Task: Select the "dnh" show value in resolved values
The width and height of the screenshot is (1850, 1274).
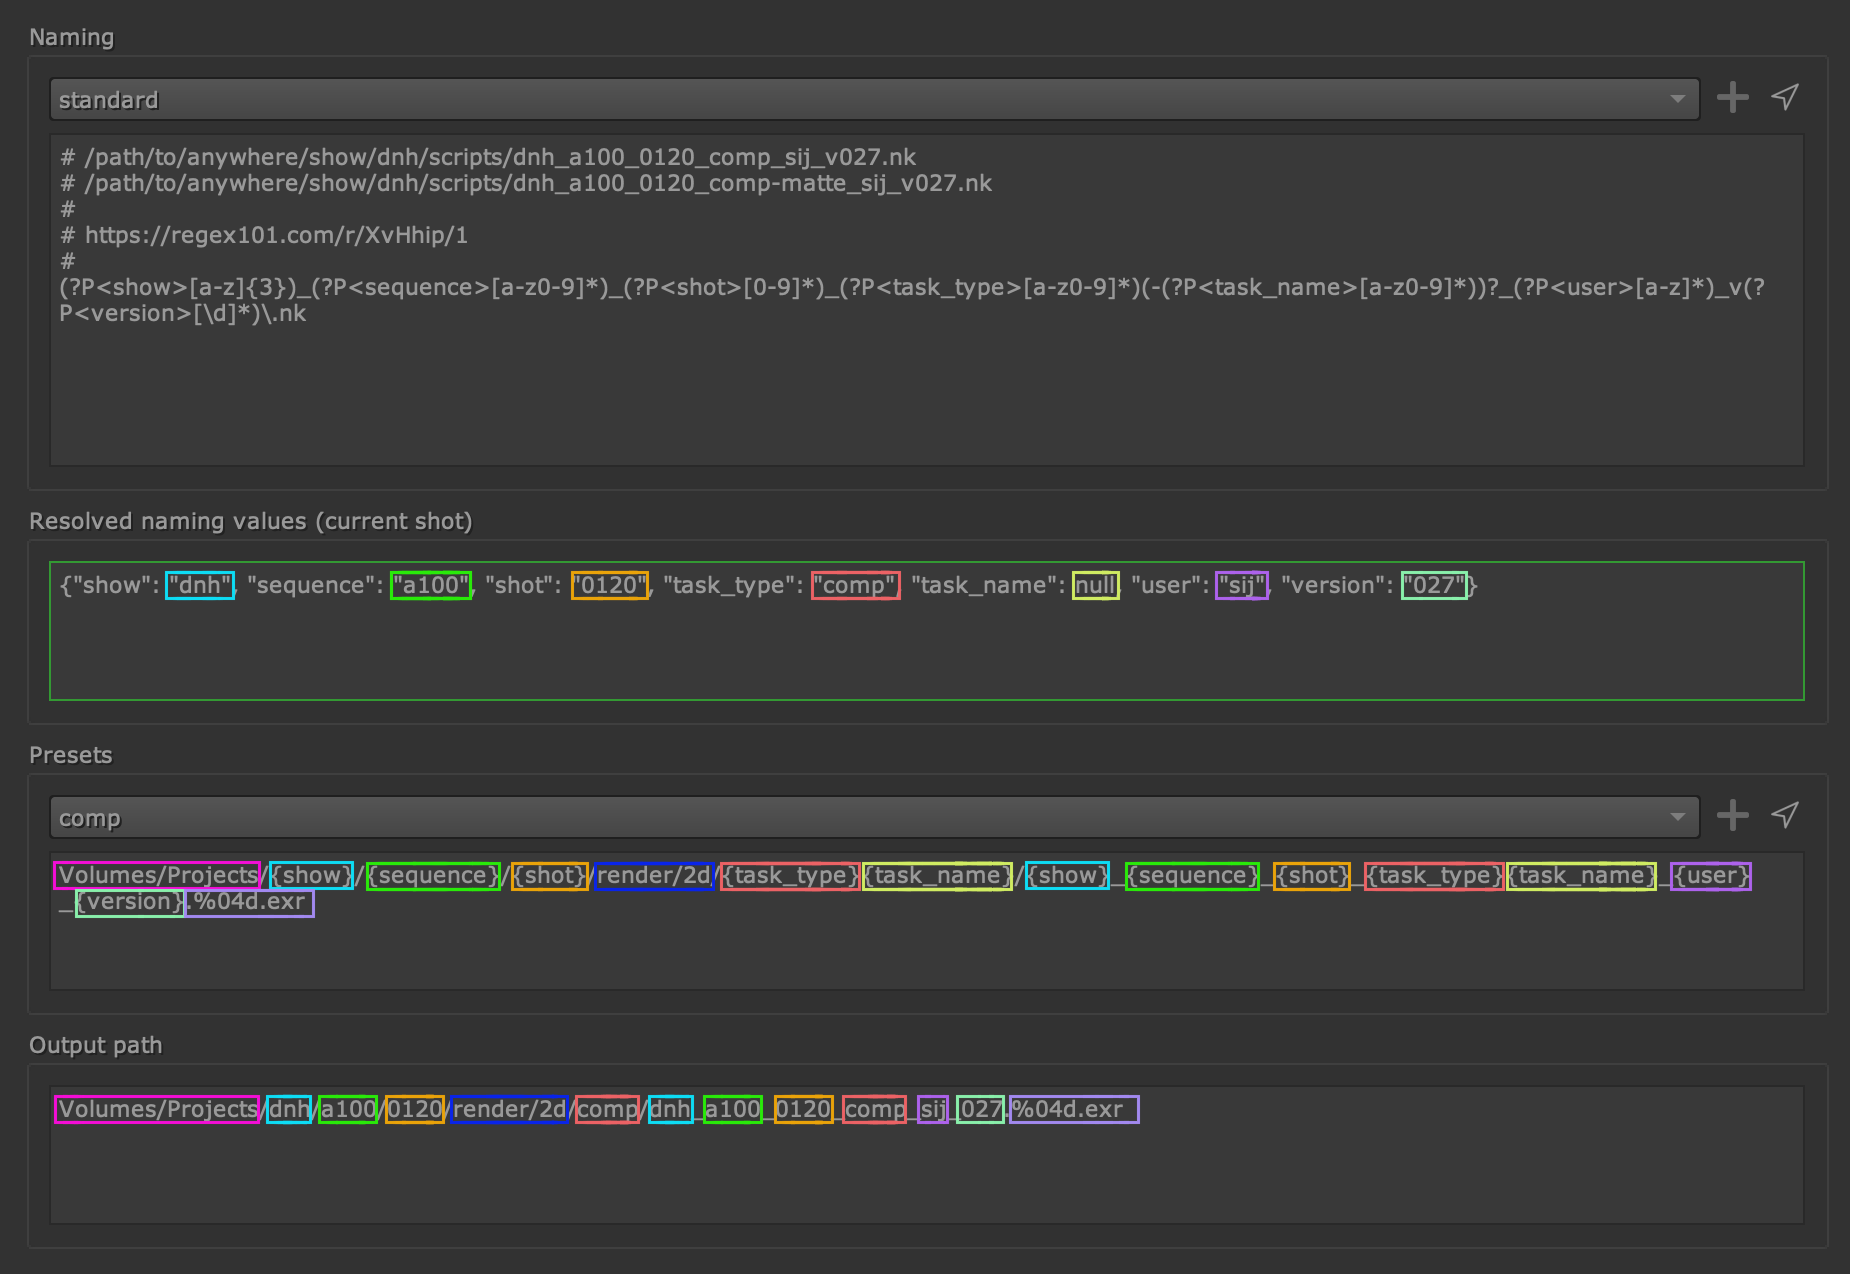Action: click(x=200, y=585)
